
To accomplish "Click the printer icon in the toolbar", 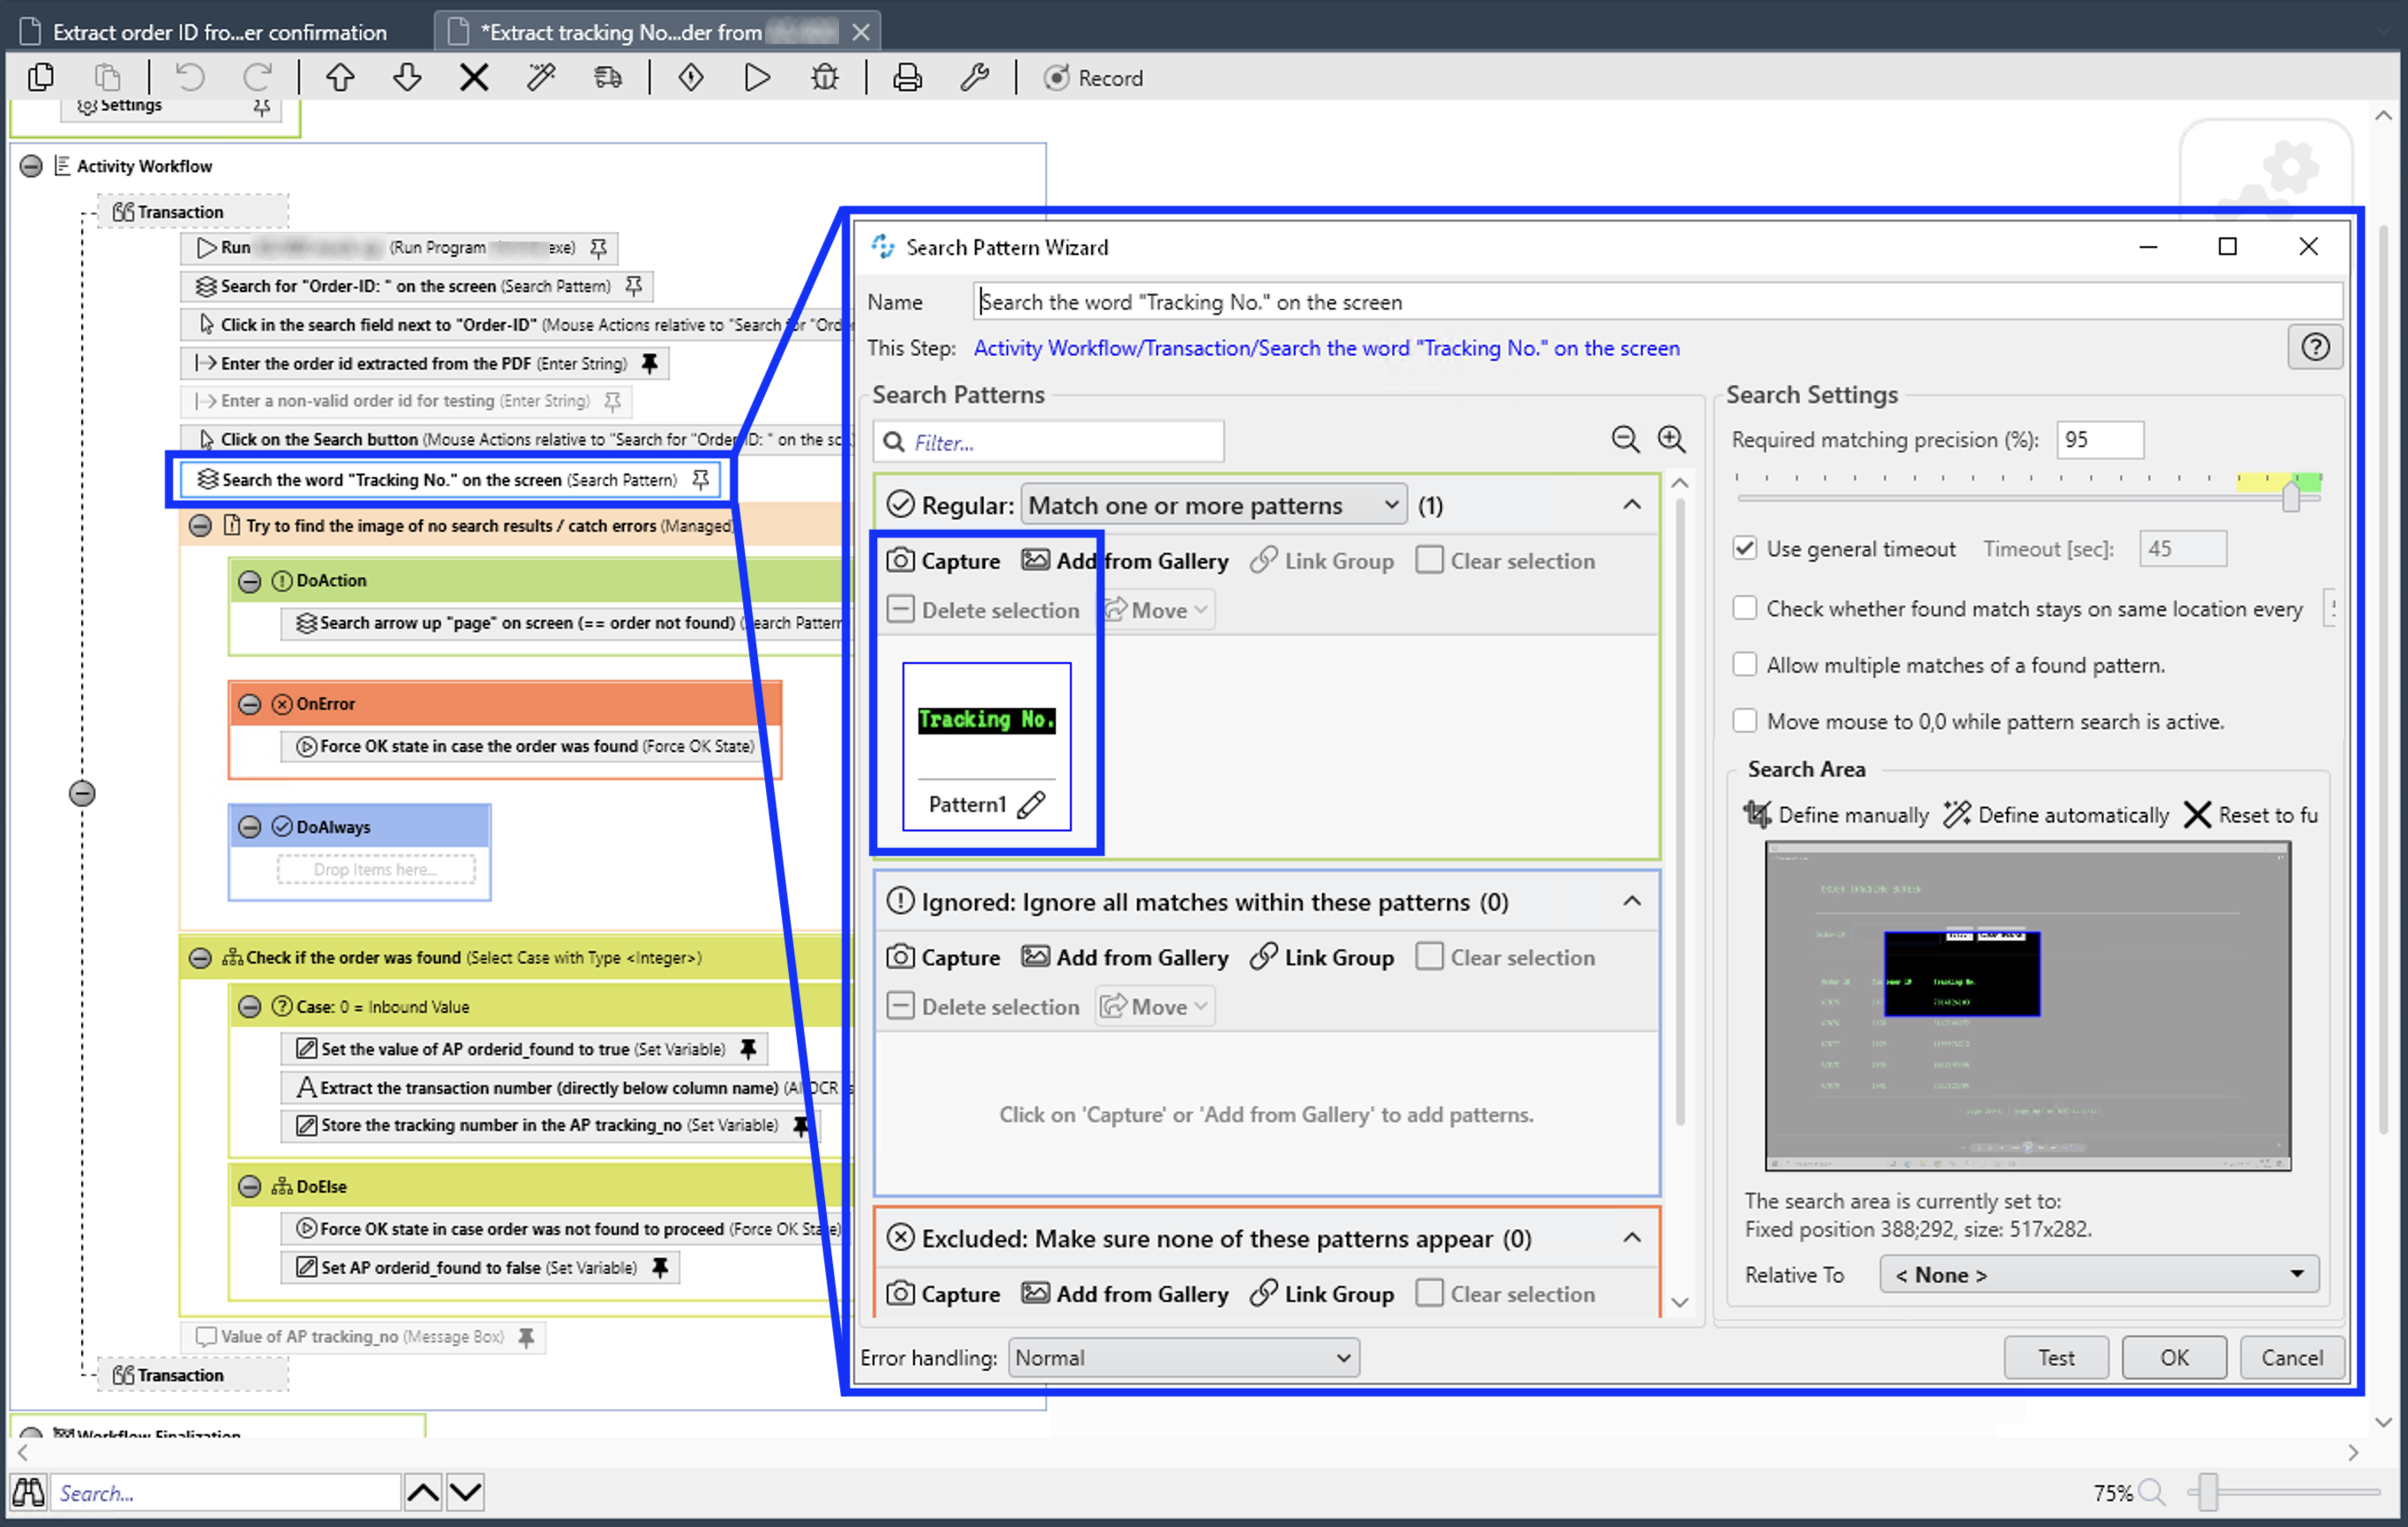I will coord(907,77).
